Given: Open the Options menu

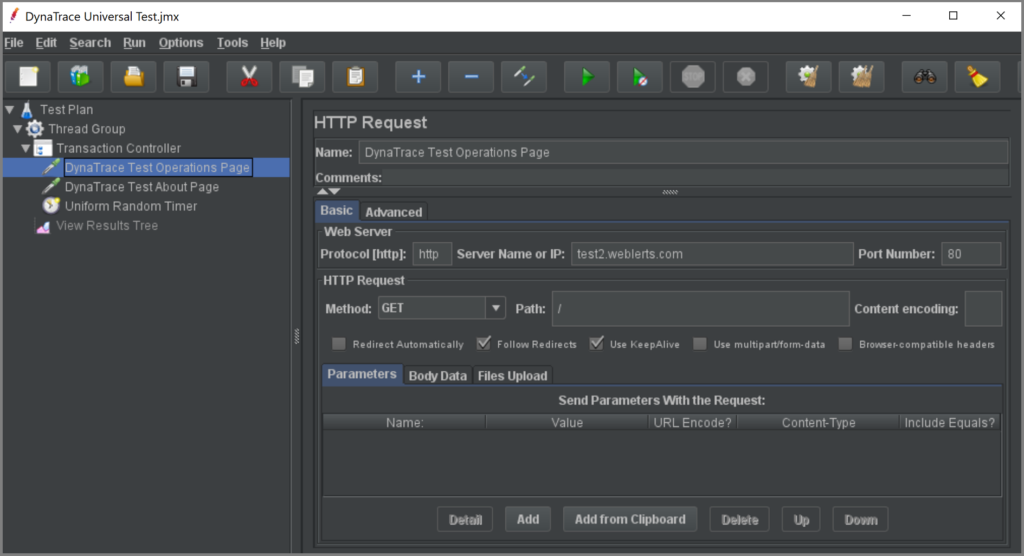Looking at the screenshot, I should pos(180,43).
